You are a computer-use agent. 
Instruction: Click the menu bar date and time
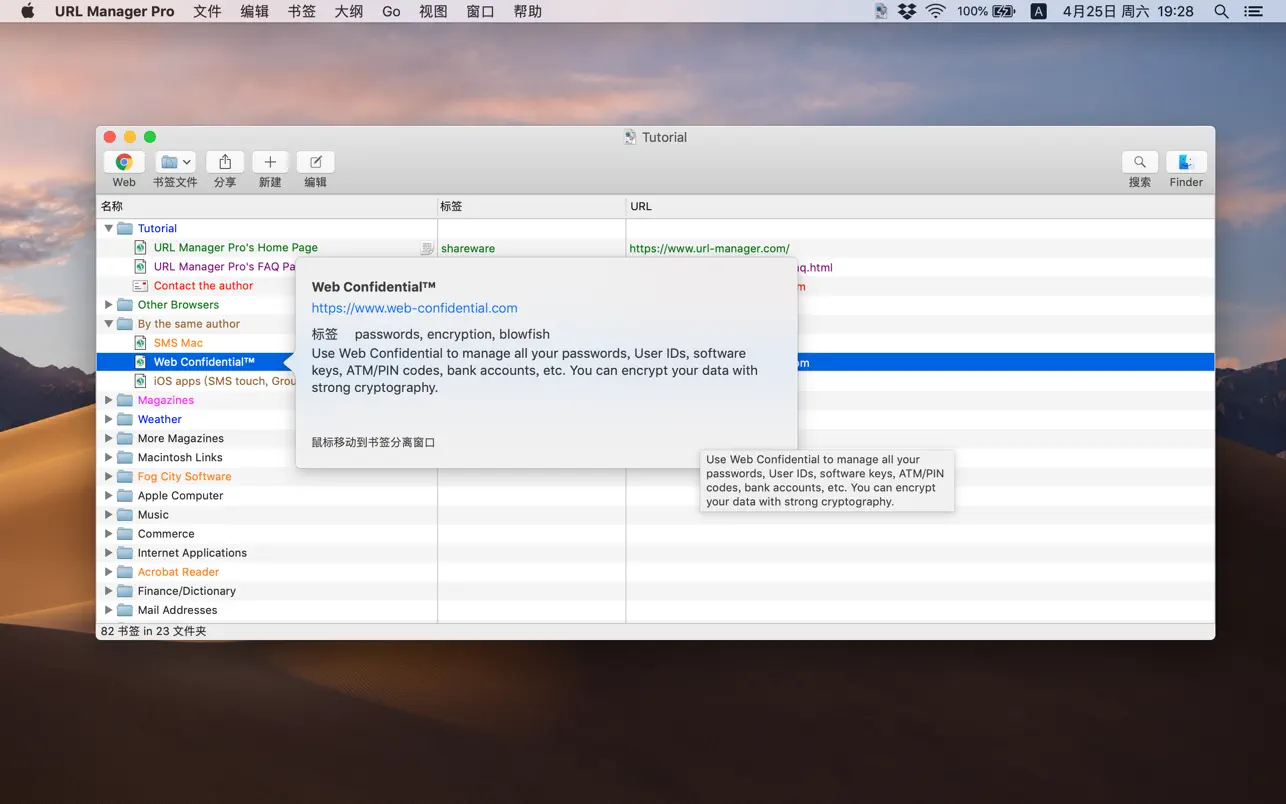(x=1128, y=12)
